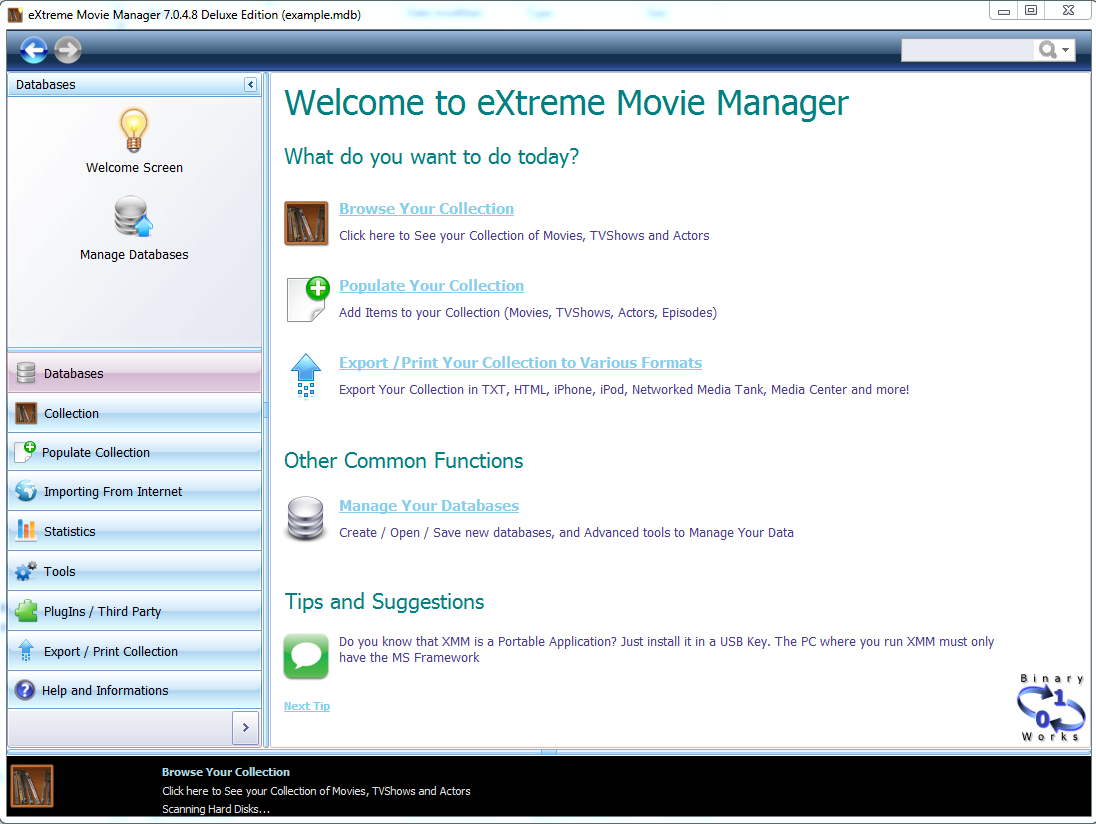Click the app icon in the title bar
The height and width of the screenshot is (824, 1096).
[15, 15]
